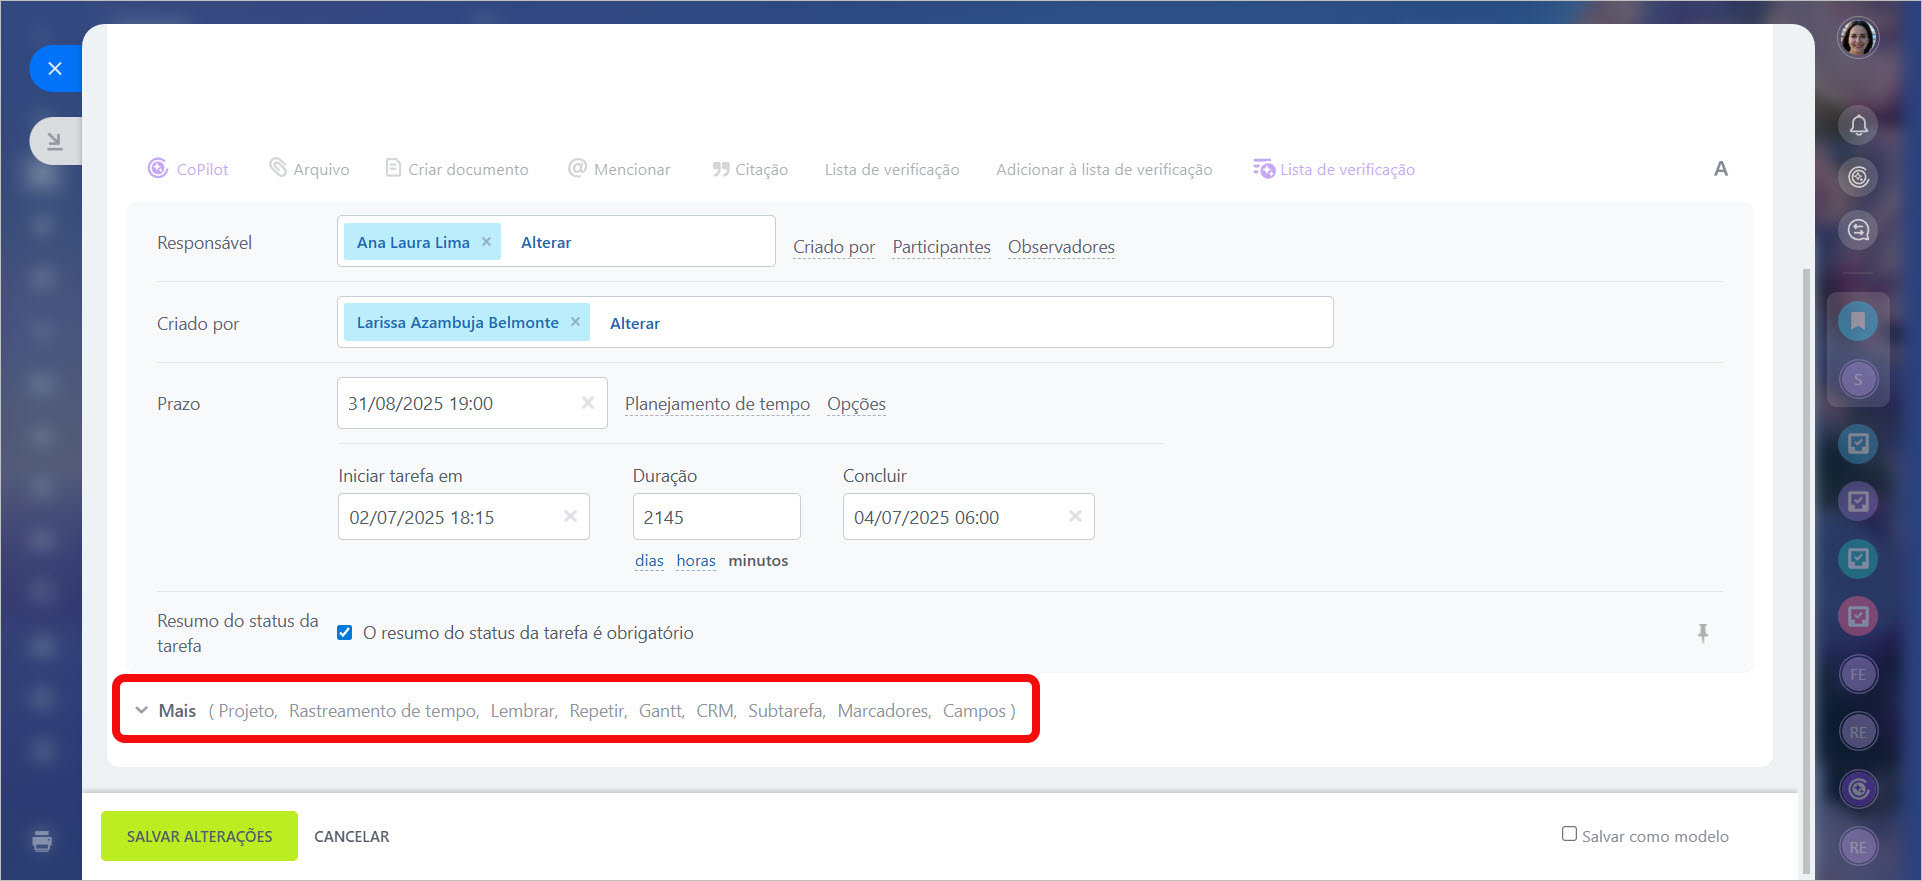Click the sidebar chat history icon
1922x881 pixels.
(1858, 230)
